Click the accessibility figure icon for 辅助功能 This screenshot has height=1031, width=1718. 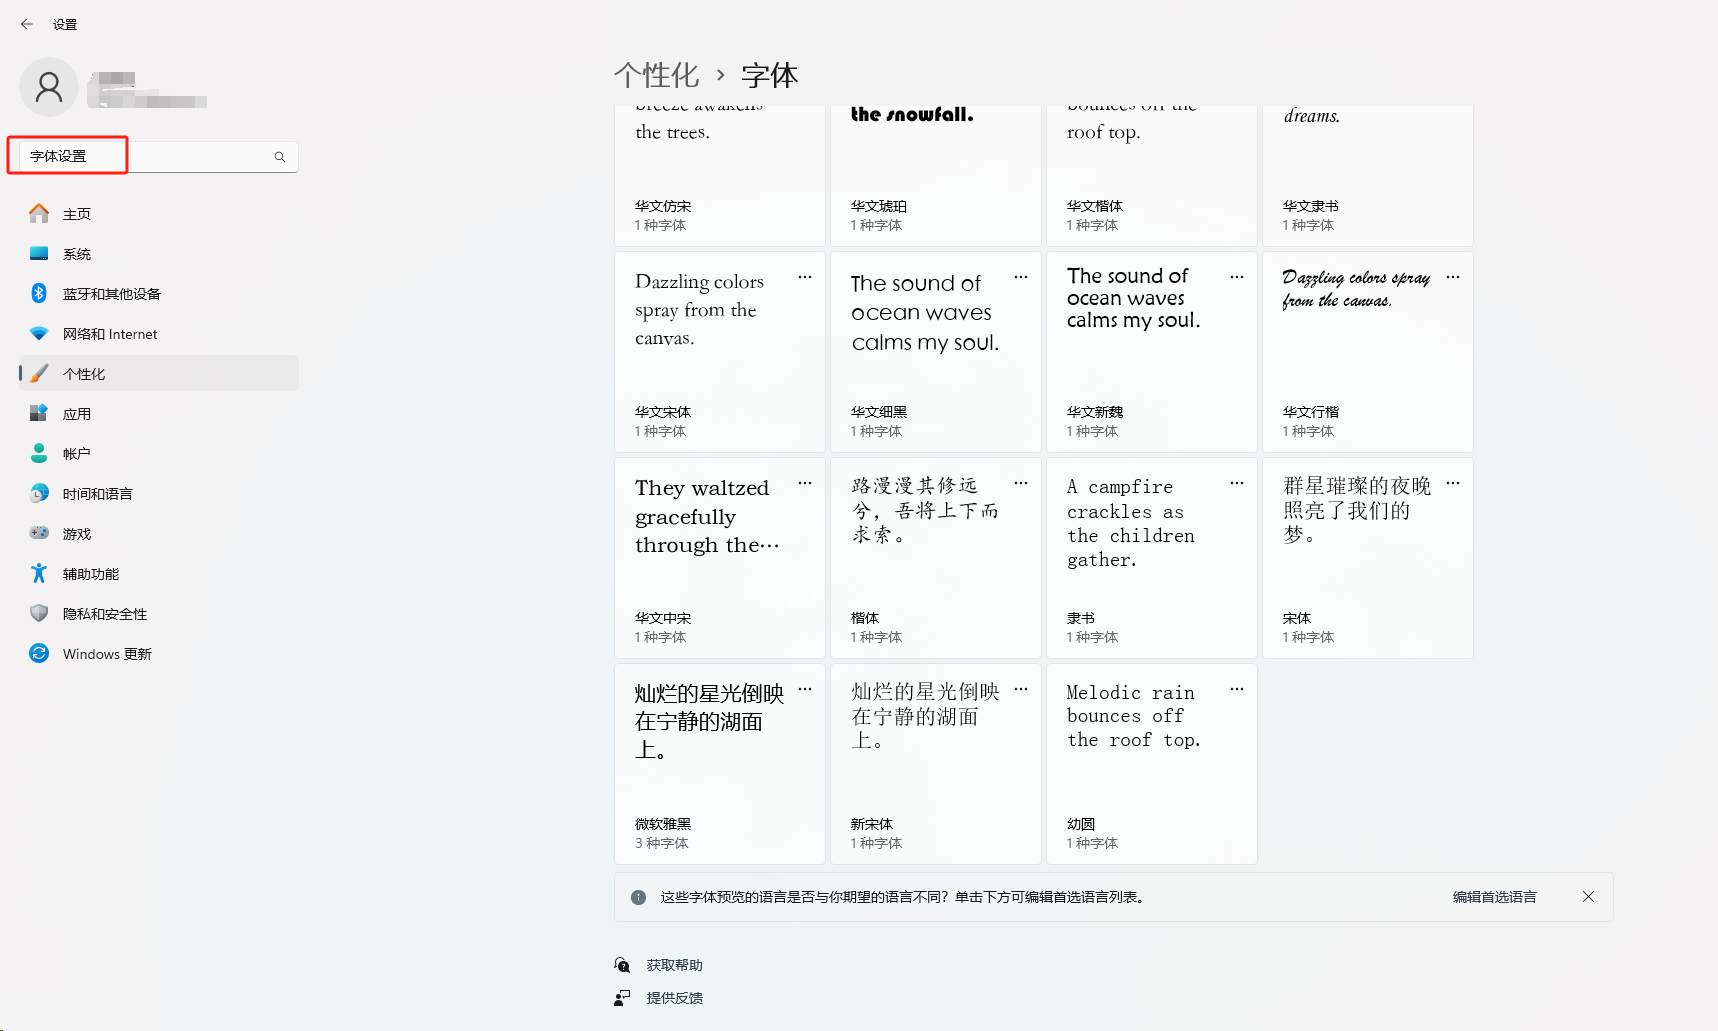click(39, 573)
